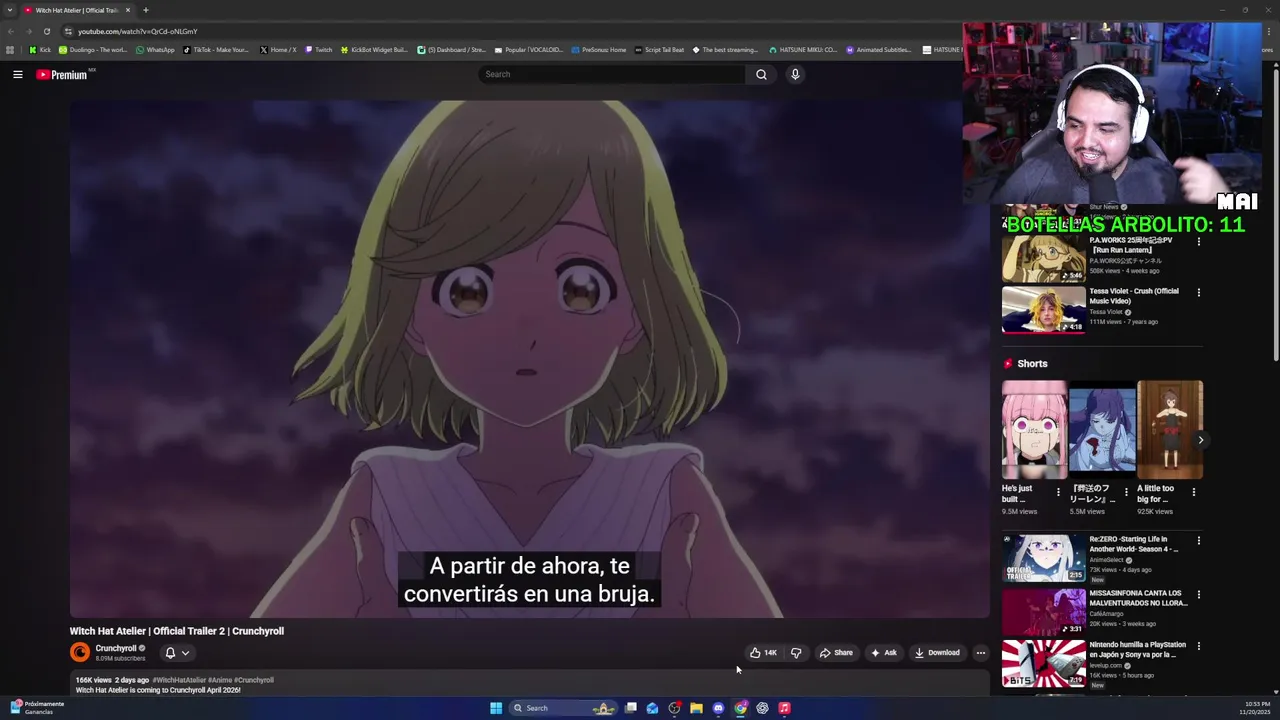Click the Windows taskbar search box
Viewport: 1280px width, 720px height.
(x=563, y=708)
